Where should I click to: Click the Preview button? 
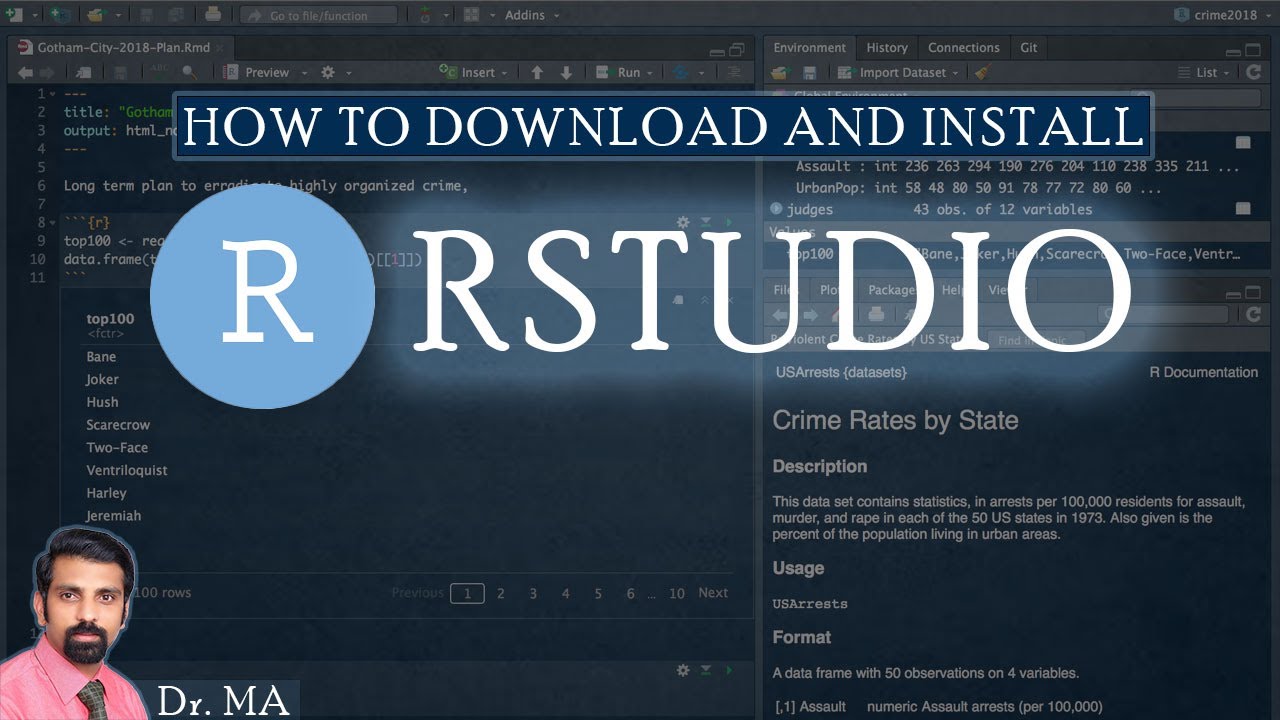258,72
